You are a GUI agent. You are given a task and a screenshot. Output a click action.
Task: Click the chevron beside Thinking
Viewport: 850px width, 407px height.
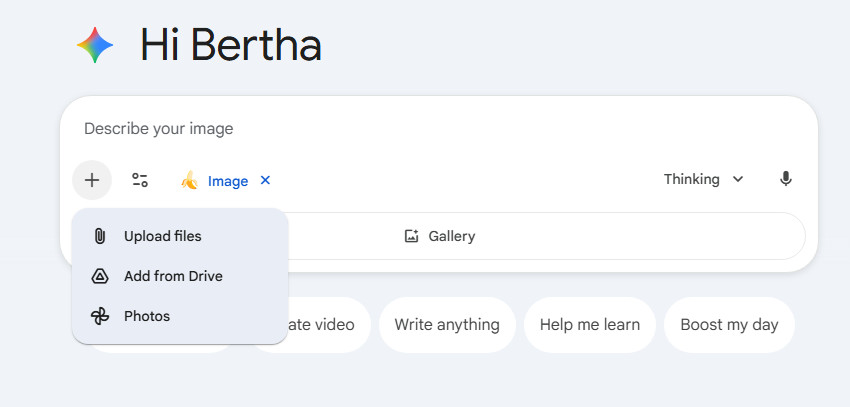point(738,179)
